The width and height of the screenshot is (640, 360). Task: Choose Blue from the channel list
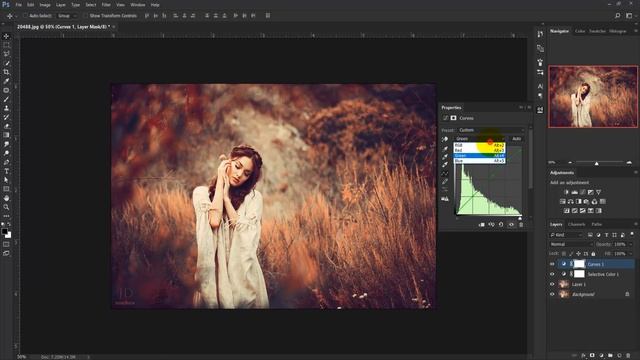coord(480,161)
